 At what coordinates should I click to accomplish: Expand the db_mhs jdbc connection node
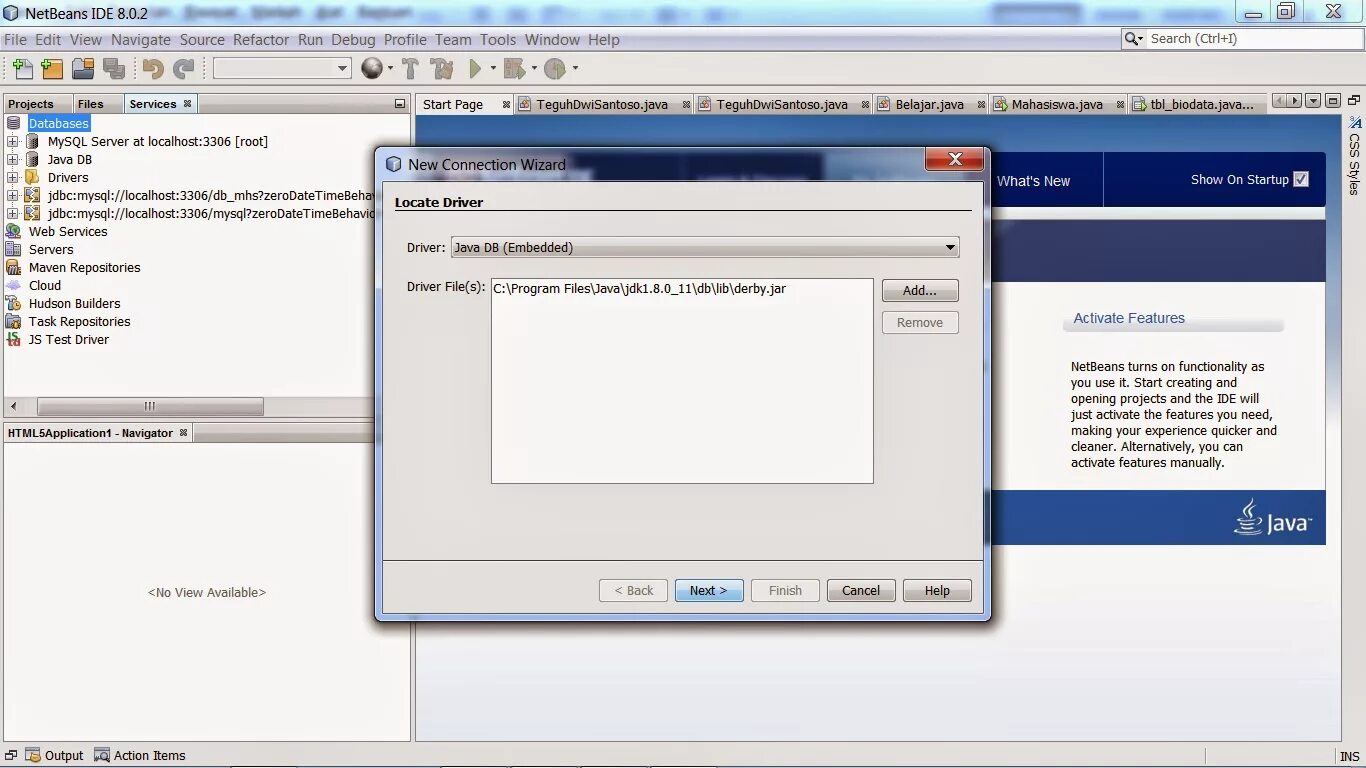pyautogui.click(x=13, y=195)
